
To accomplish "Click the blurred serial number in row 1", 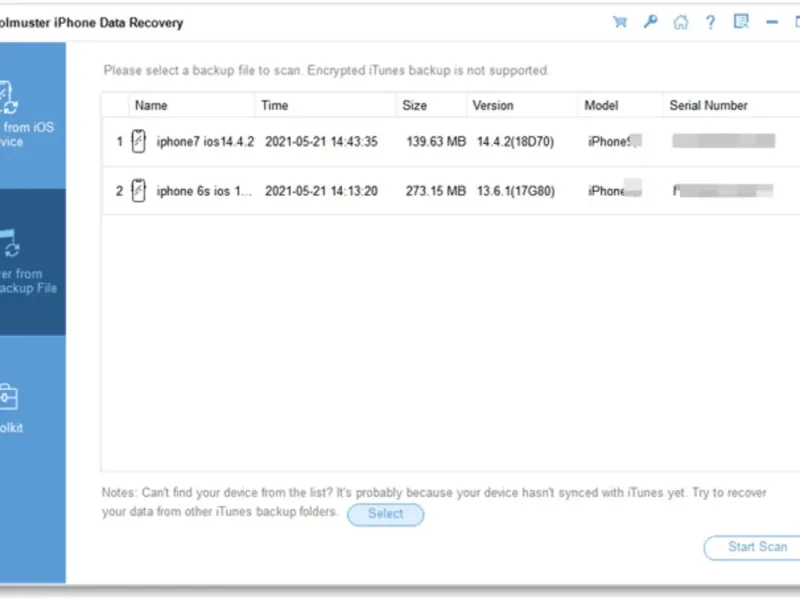I will click(723, 141).
